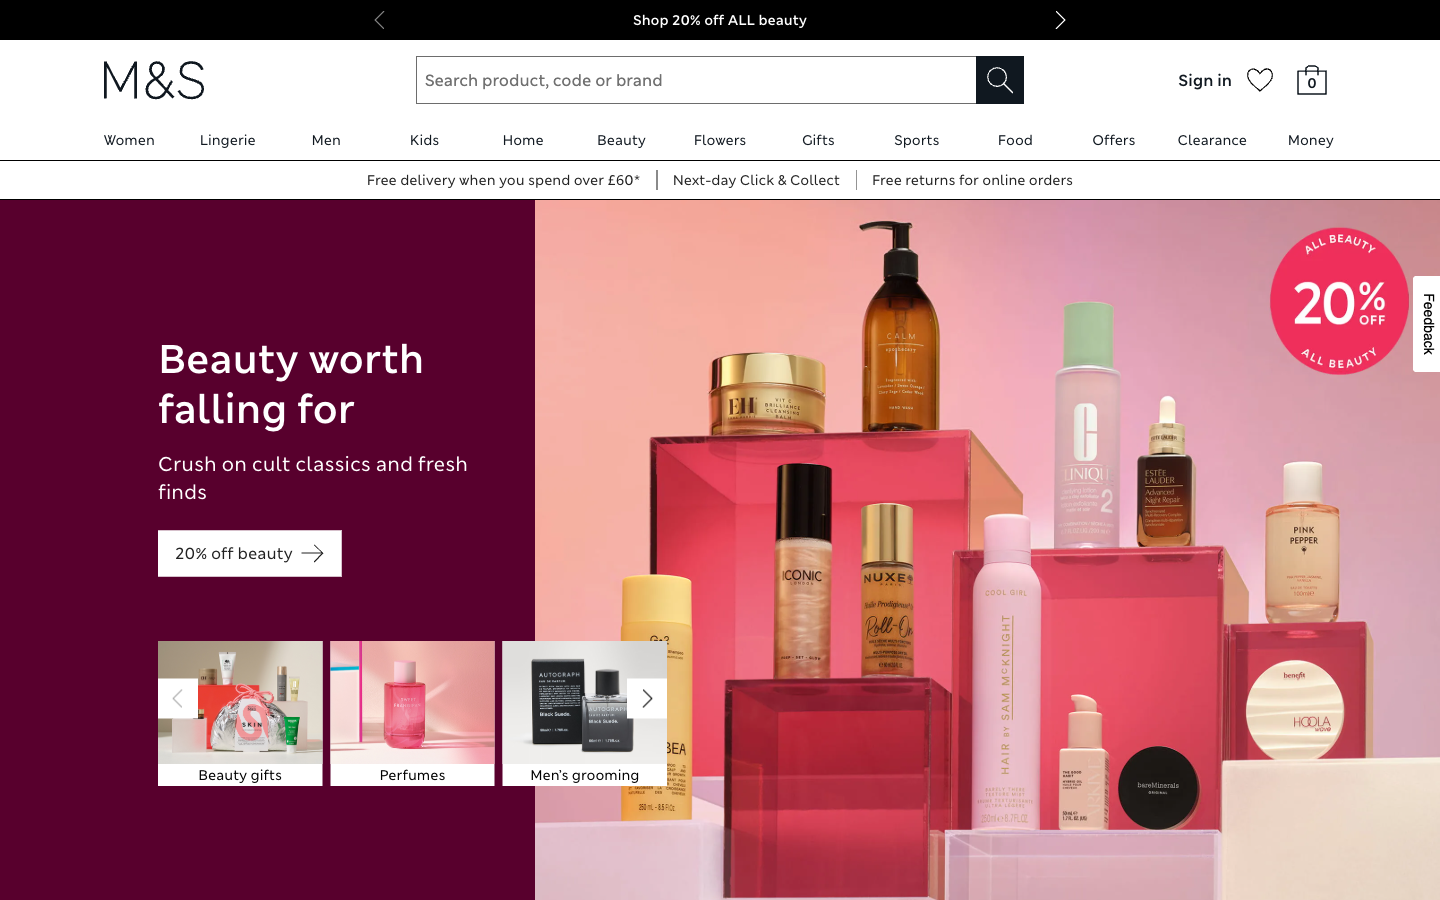
Task: Show previous beauty category with carousel left chevron
Action: coord(178,699)
